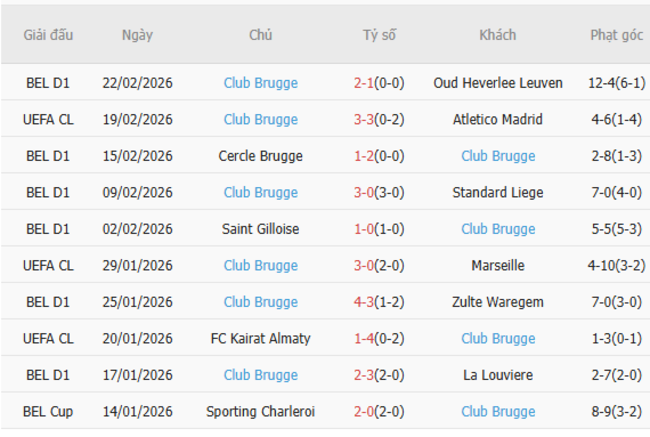Click the La Louviere team name
This screenshot has height=437, width=650.
coord(497,375)
